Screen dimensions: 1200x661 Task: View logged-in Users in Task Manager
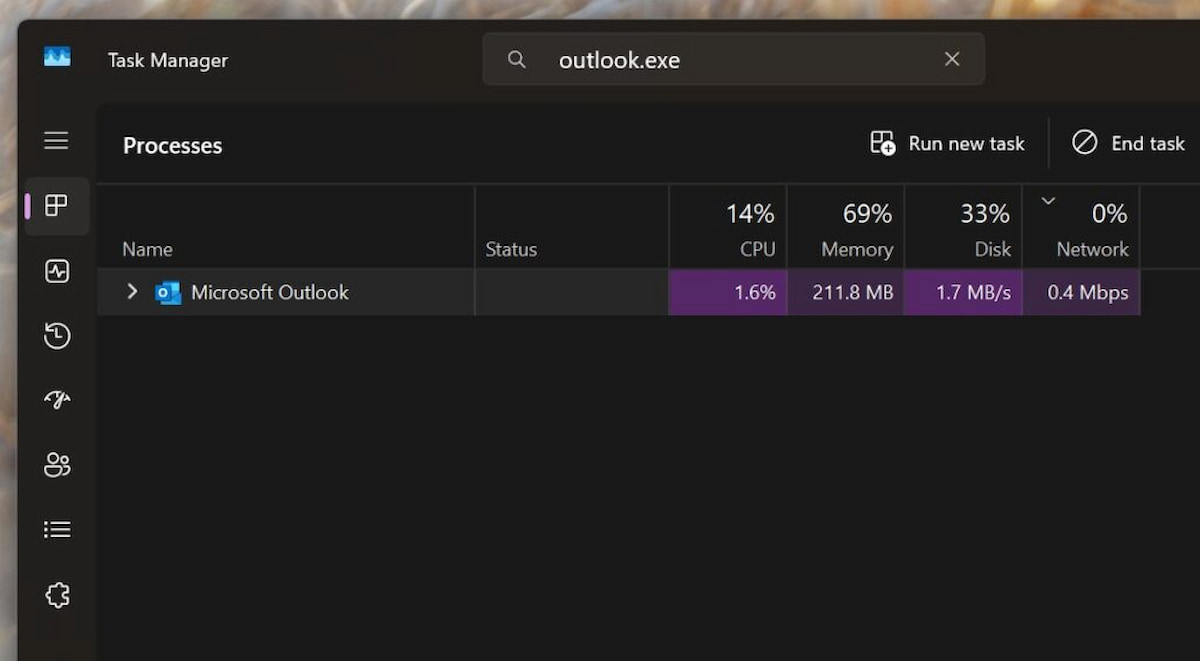click(x=57, y=465)
